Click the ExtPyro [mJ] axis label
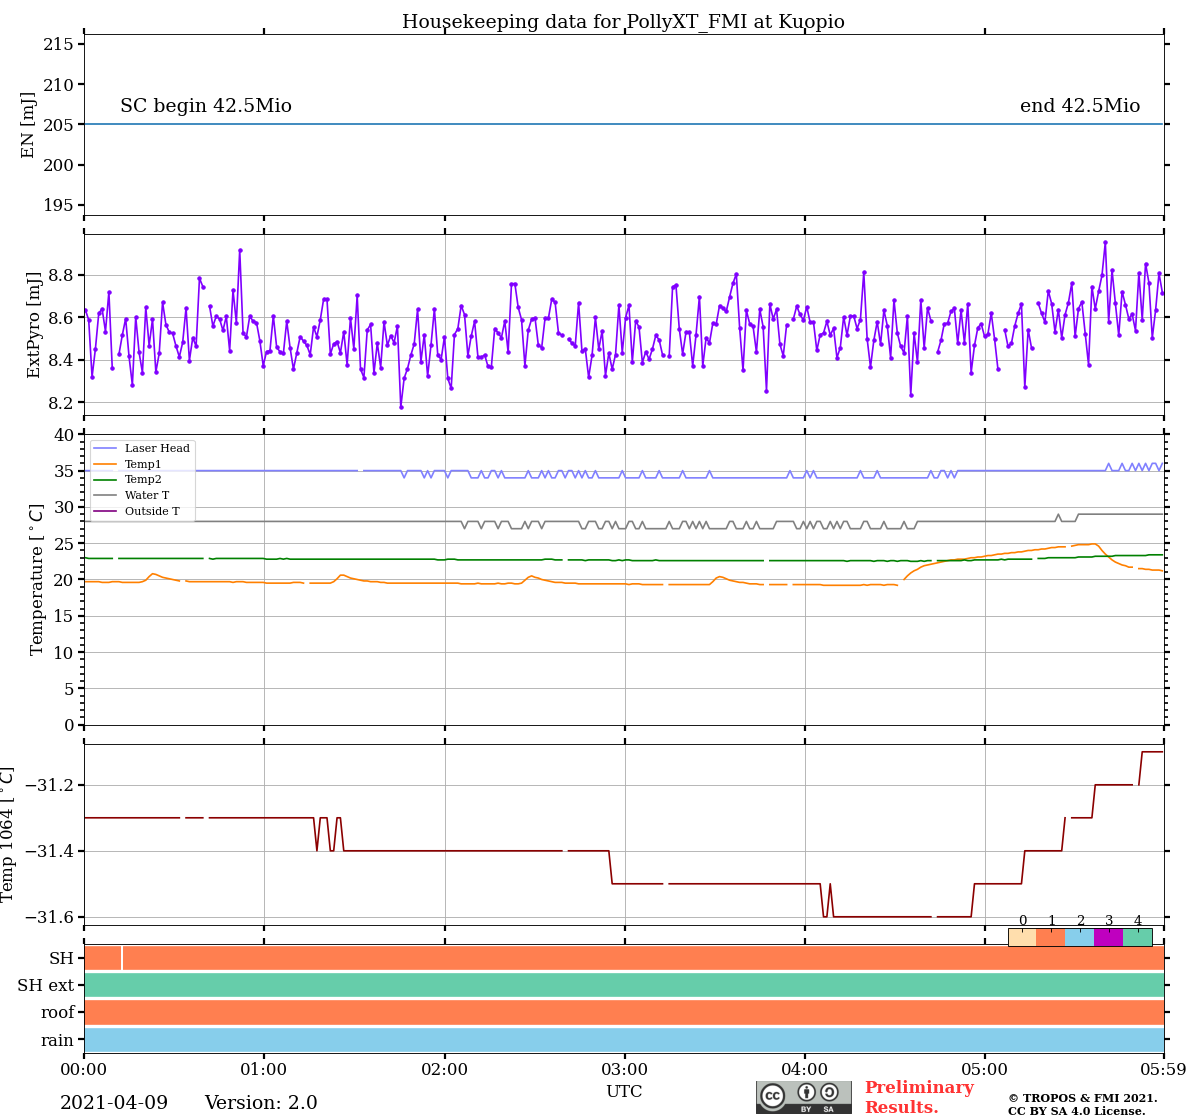 pos(34,325)
